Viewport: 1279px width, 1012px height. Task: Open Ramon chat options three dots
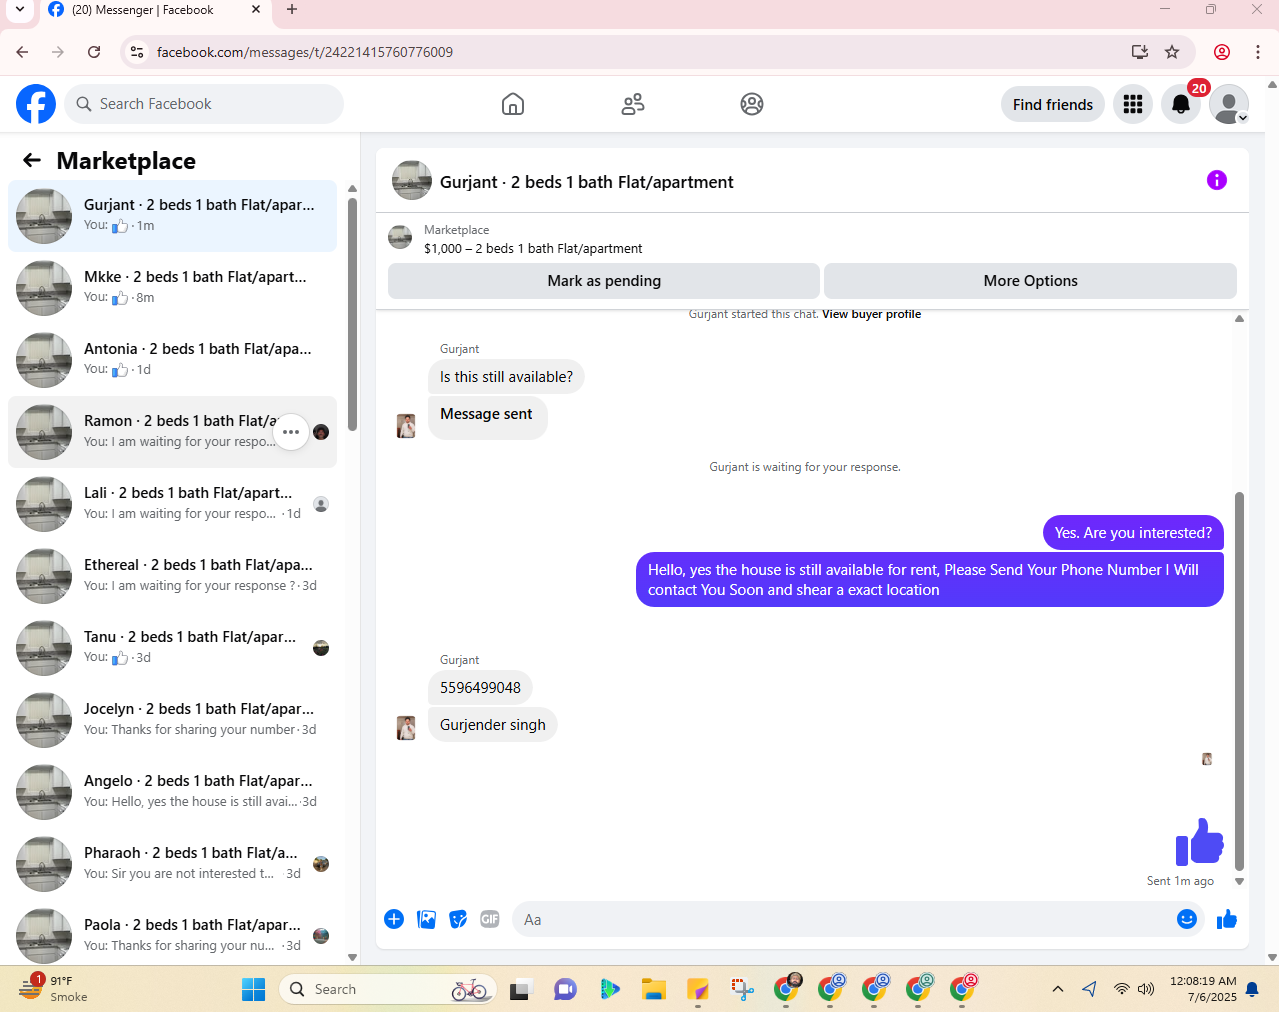click(291, 432)
